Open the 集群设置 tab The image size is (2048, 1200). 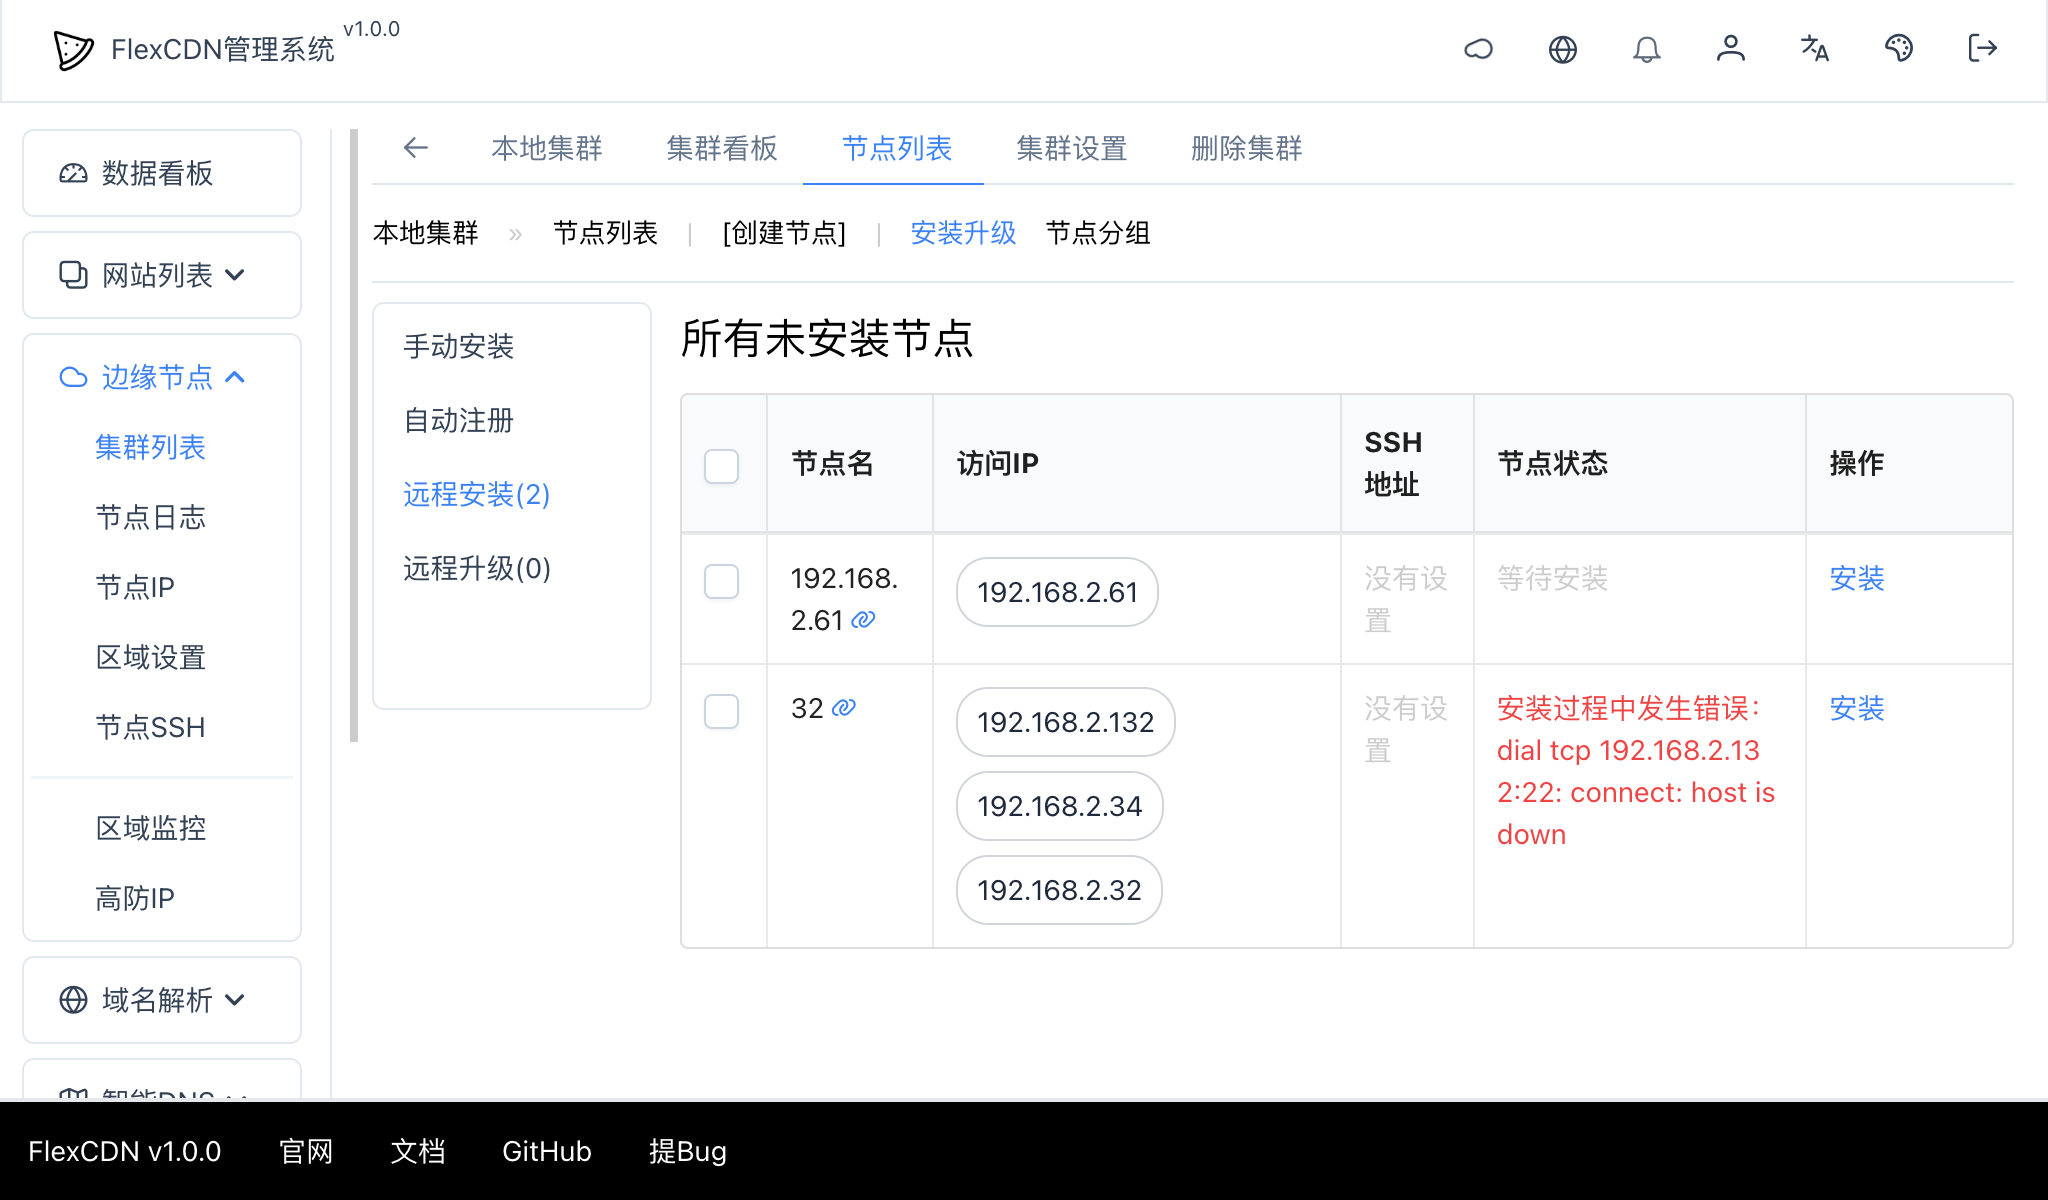[x=1071, y=148]
